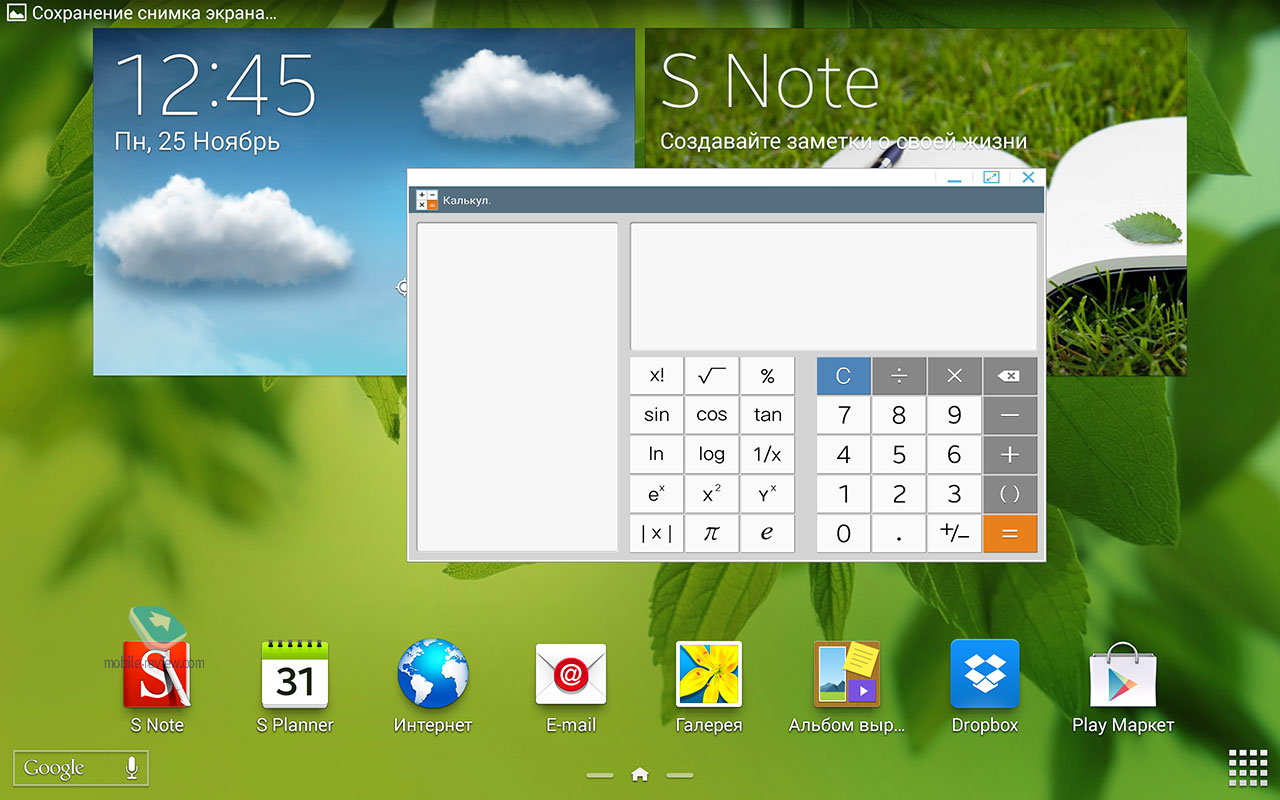Minimize the calculator popup window

(954, 178)
